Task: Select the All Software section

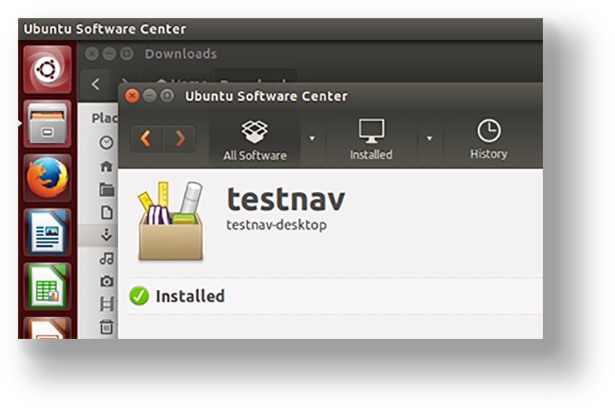Action: 255,140
